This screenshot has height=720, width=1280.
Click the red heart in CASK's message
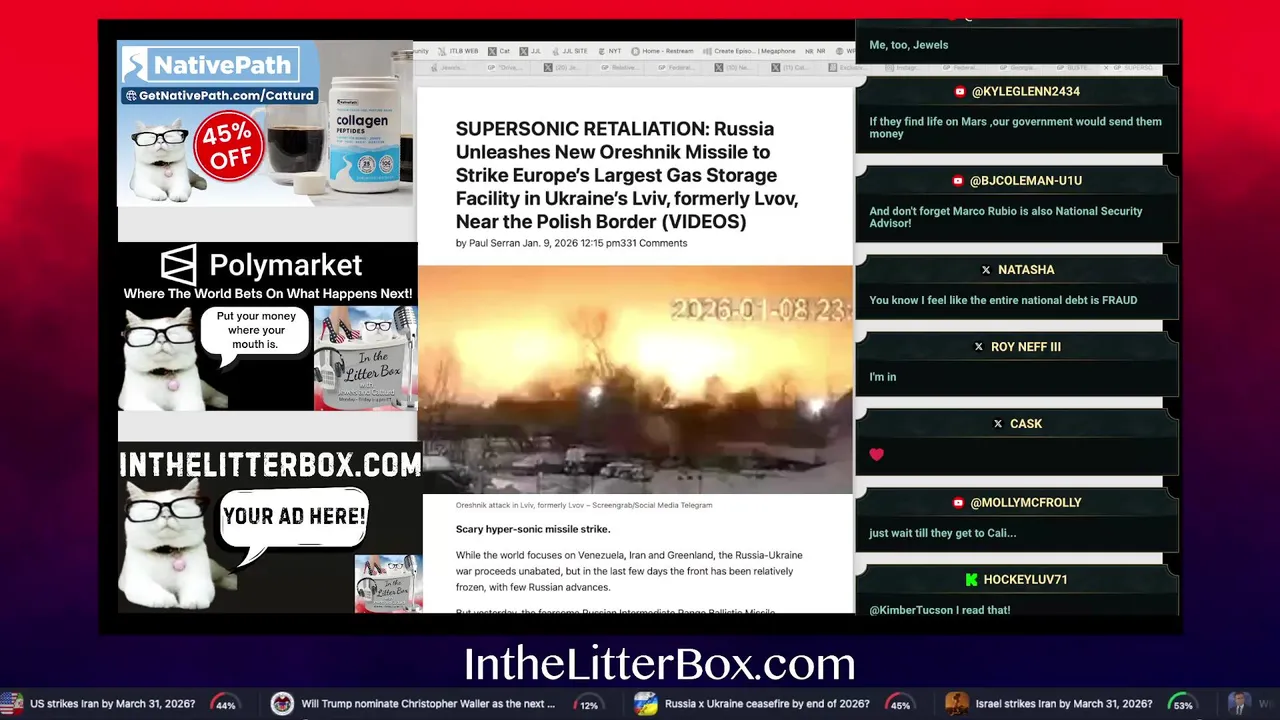click(877, 455)
